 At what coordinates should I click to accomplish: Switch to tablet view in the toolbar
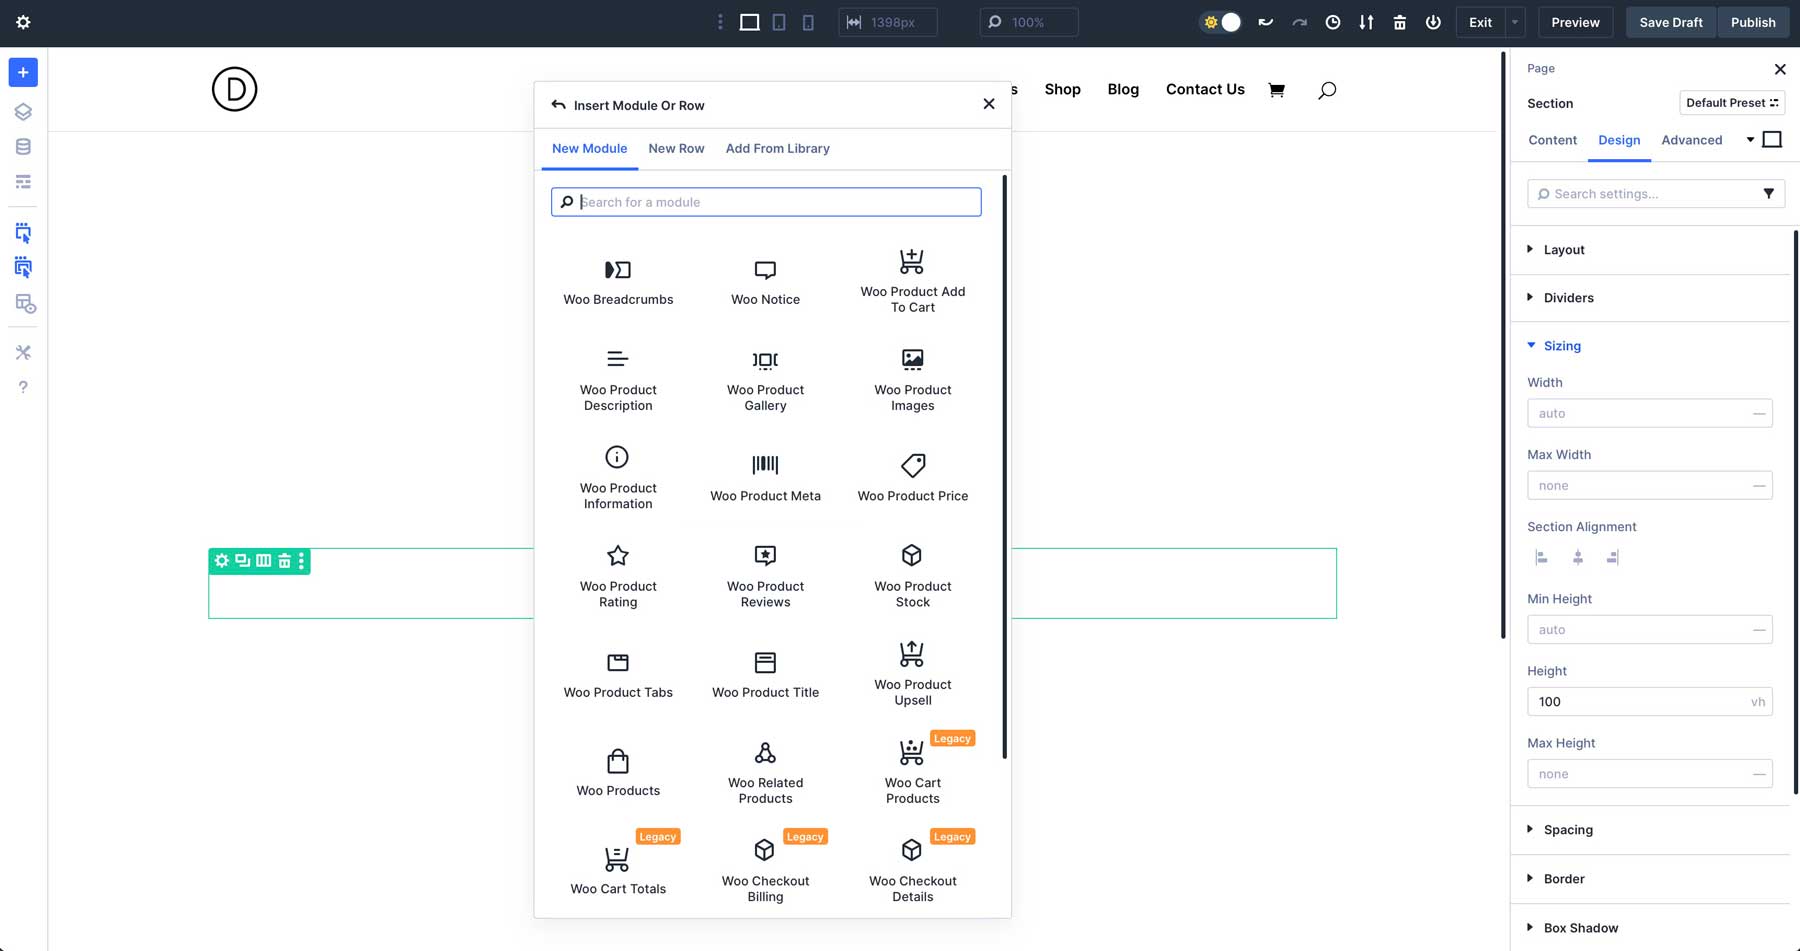(x=779, y=21)
